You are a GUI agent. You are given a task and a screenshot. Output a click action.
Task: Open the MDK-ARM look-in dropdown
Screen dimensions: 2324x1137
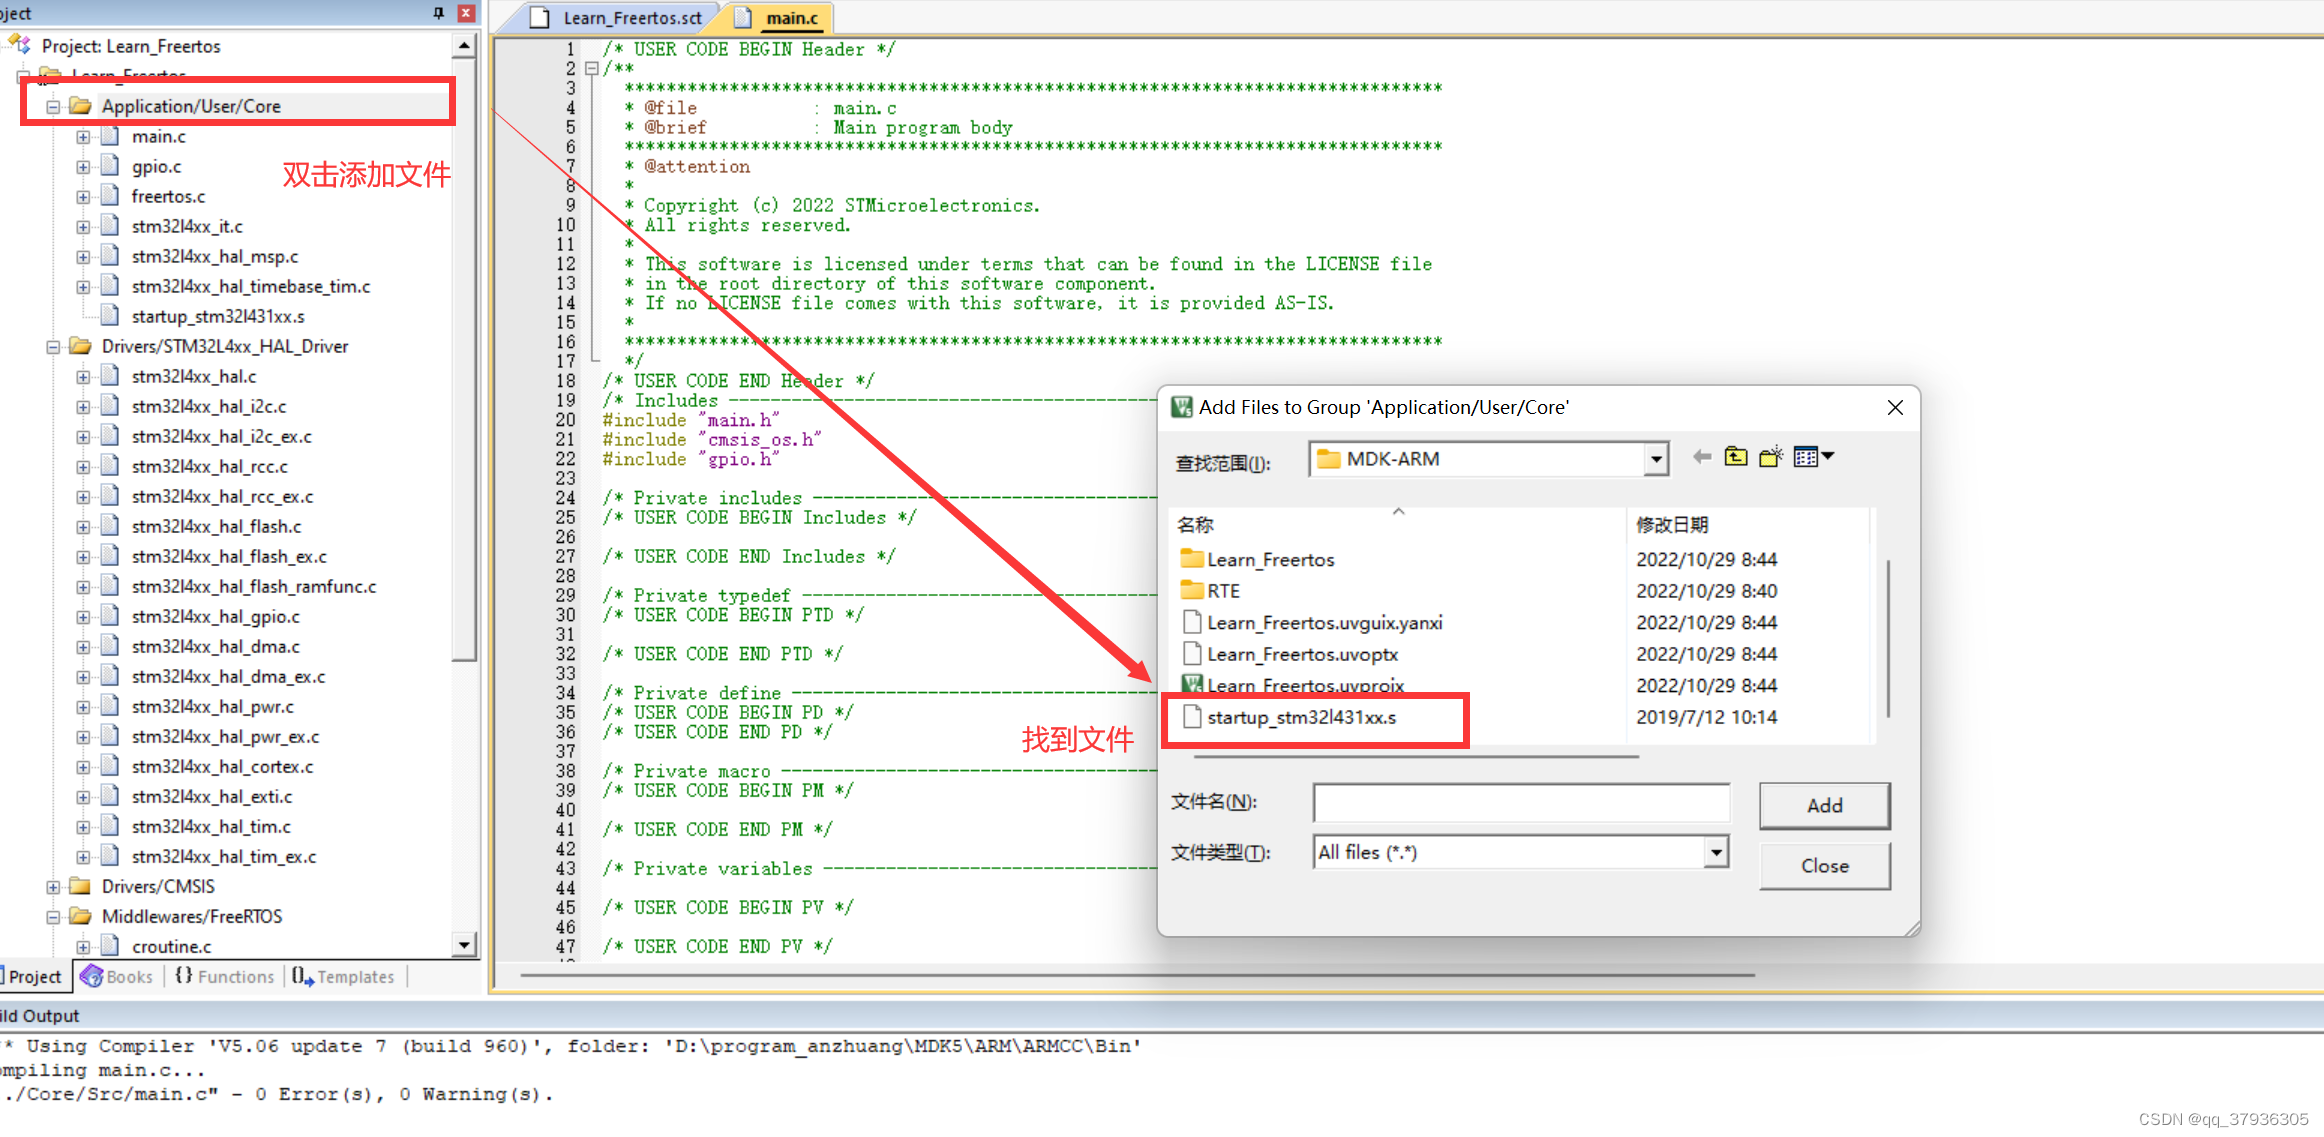coord(1656,459)
